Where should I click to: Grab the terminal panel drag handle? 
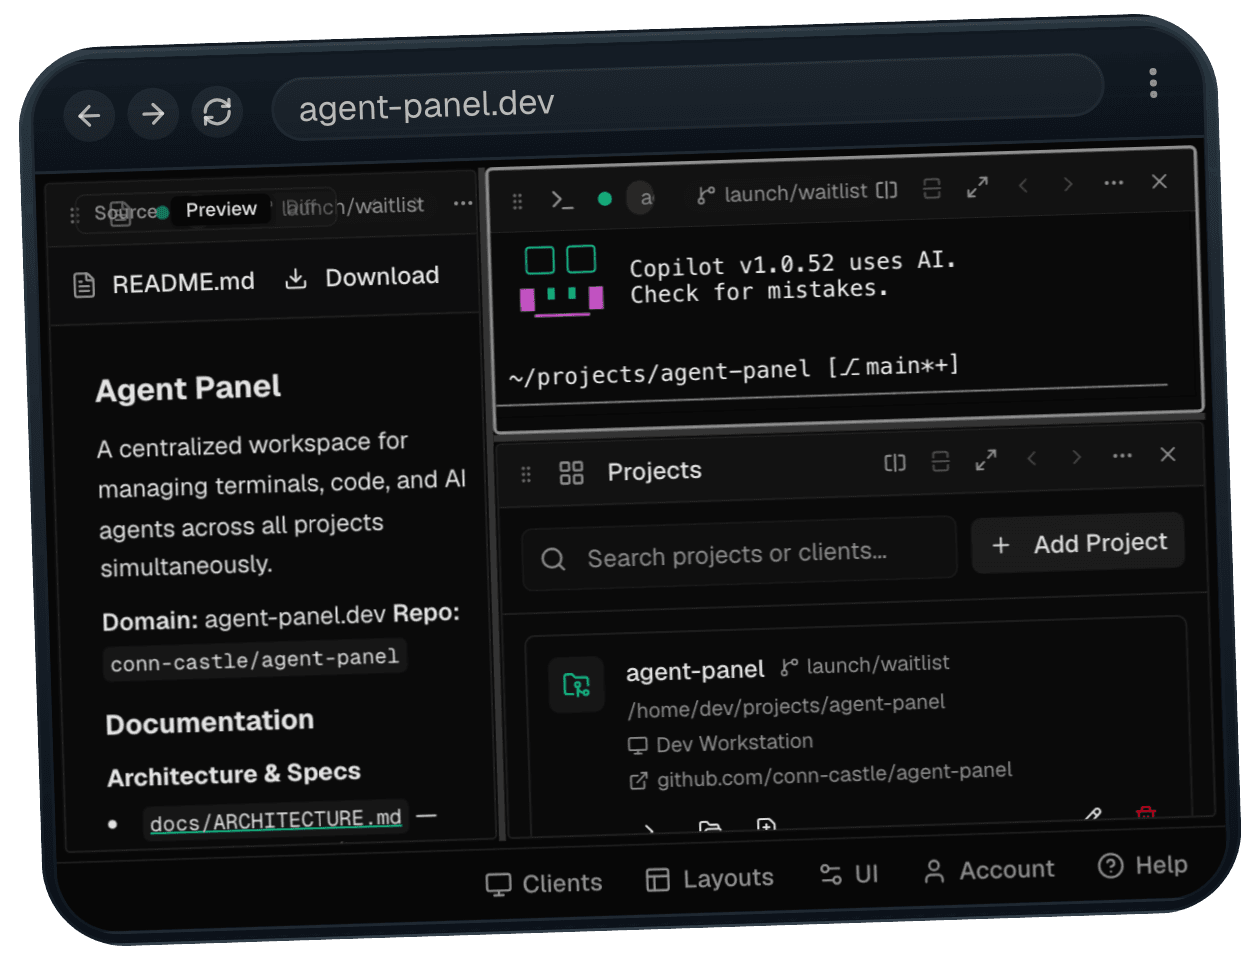click(517, 201)
